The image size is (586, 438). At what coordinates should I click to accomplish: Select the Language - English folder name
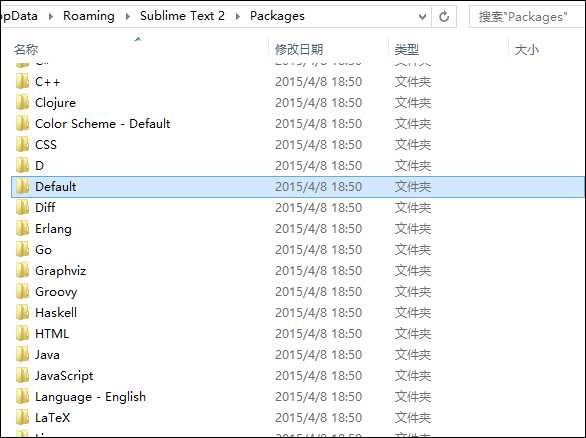pos(90,397)
